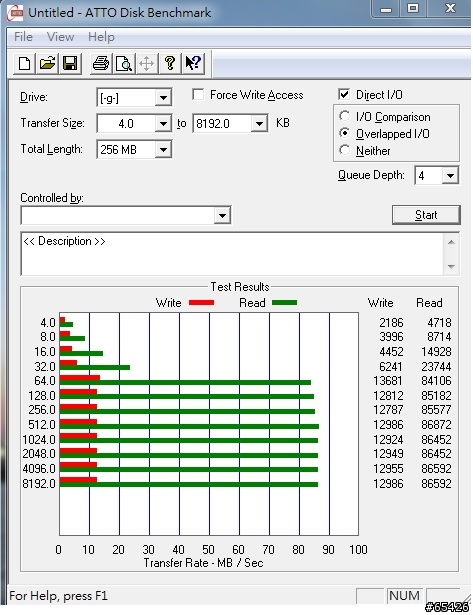
Task: Click inside the Description text box
Action: tap(232, 254)
